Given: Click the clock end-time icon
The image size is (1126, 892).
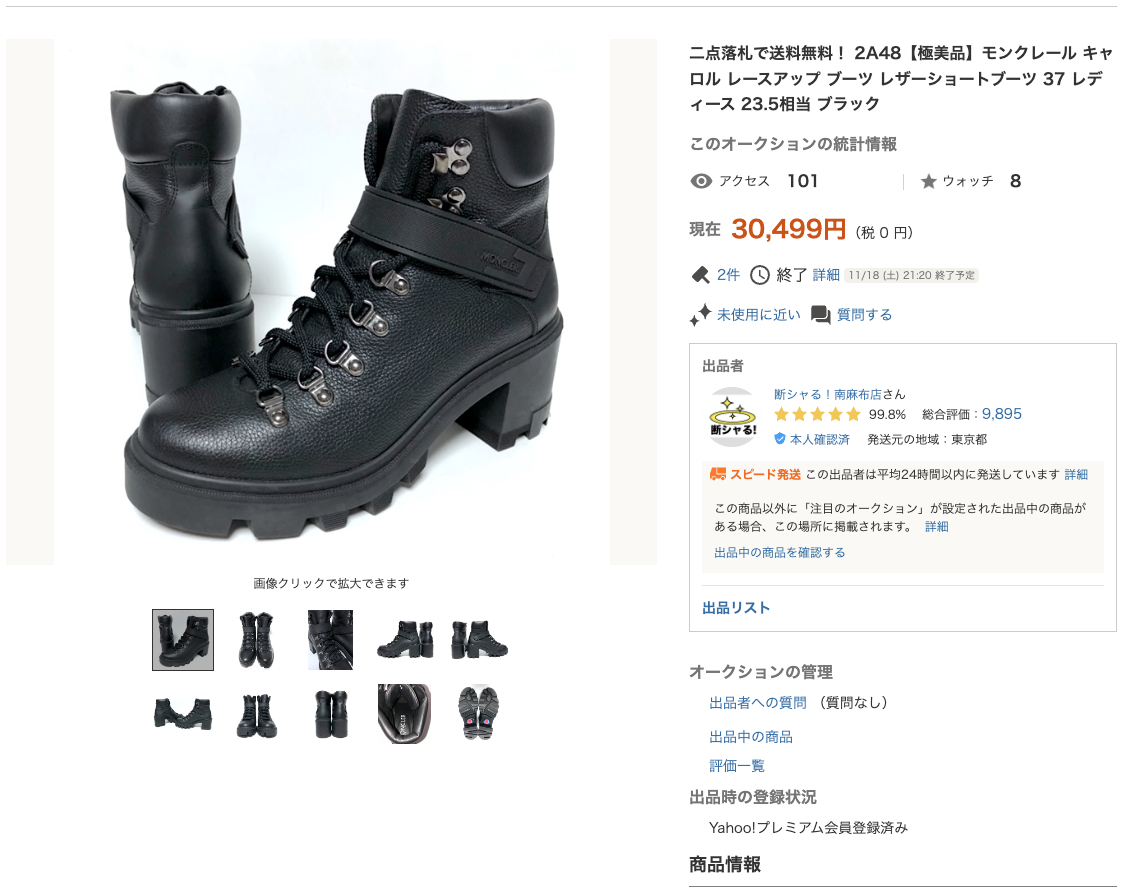Looking at the screenshot, I should (x=760, y=275).
